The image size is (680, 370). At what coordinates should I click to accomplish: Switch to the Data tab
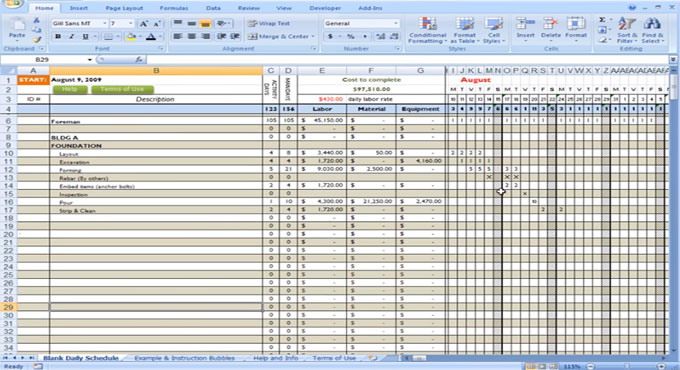213,8
